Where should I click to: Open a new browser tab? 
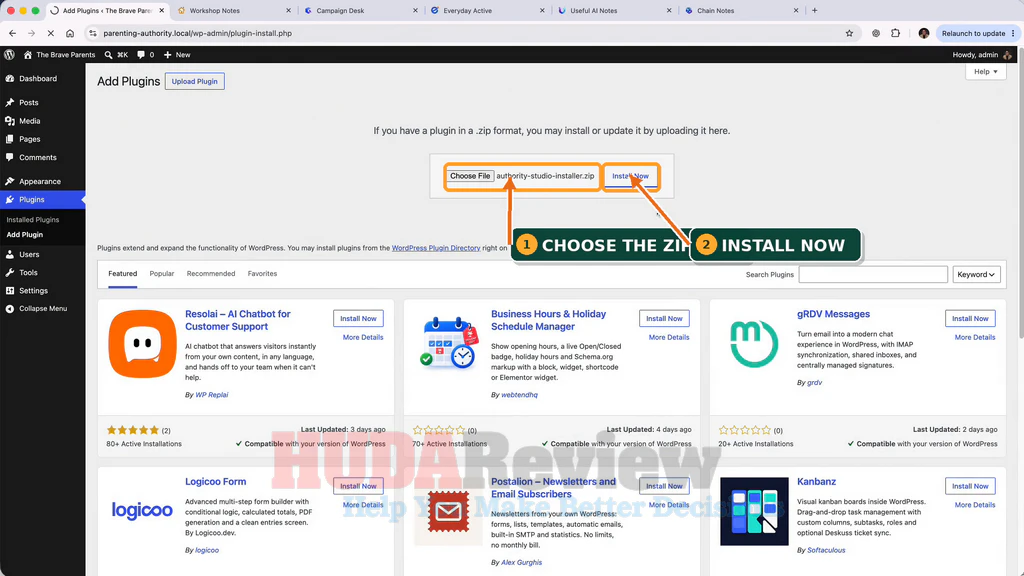tap(814, 10)
